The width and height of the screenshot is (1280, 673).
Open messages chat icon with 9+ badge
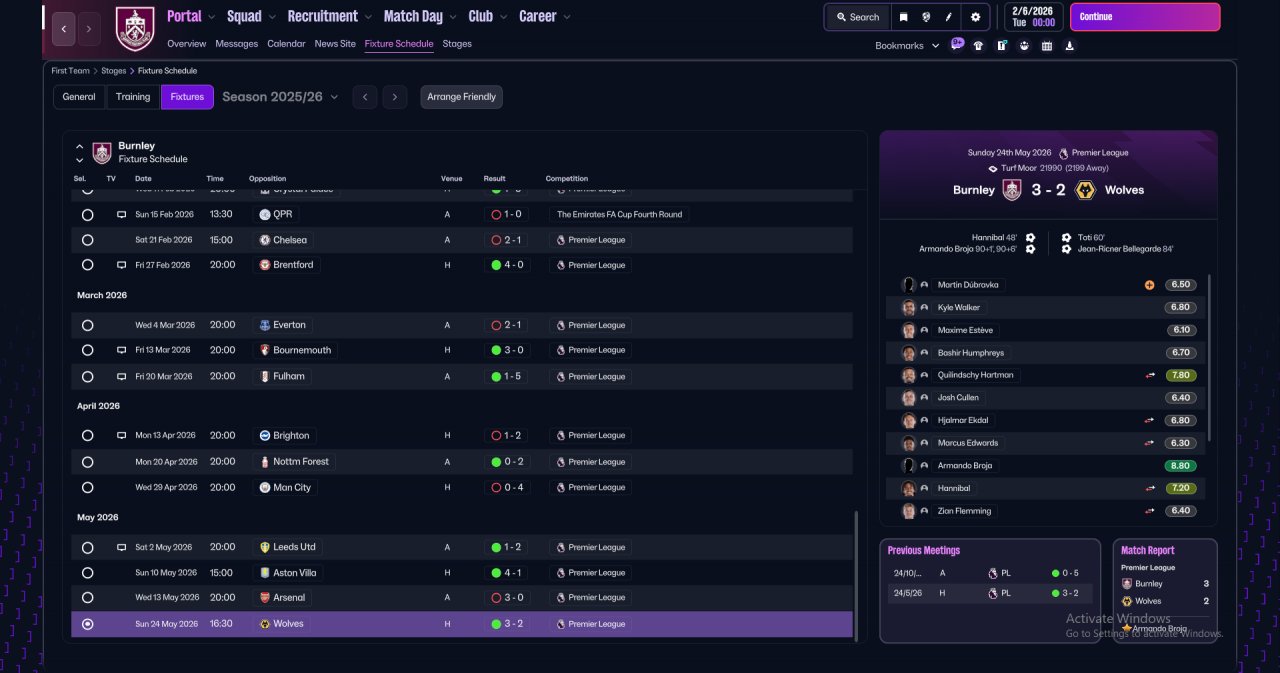pos(957,44)
